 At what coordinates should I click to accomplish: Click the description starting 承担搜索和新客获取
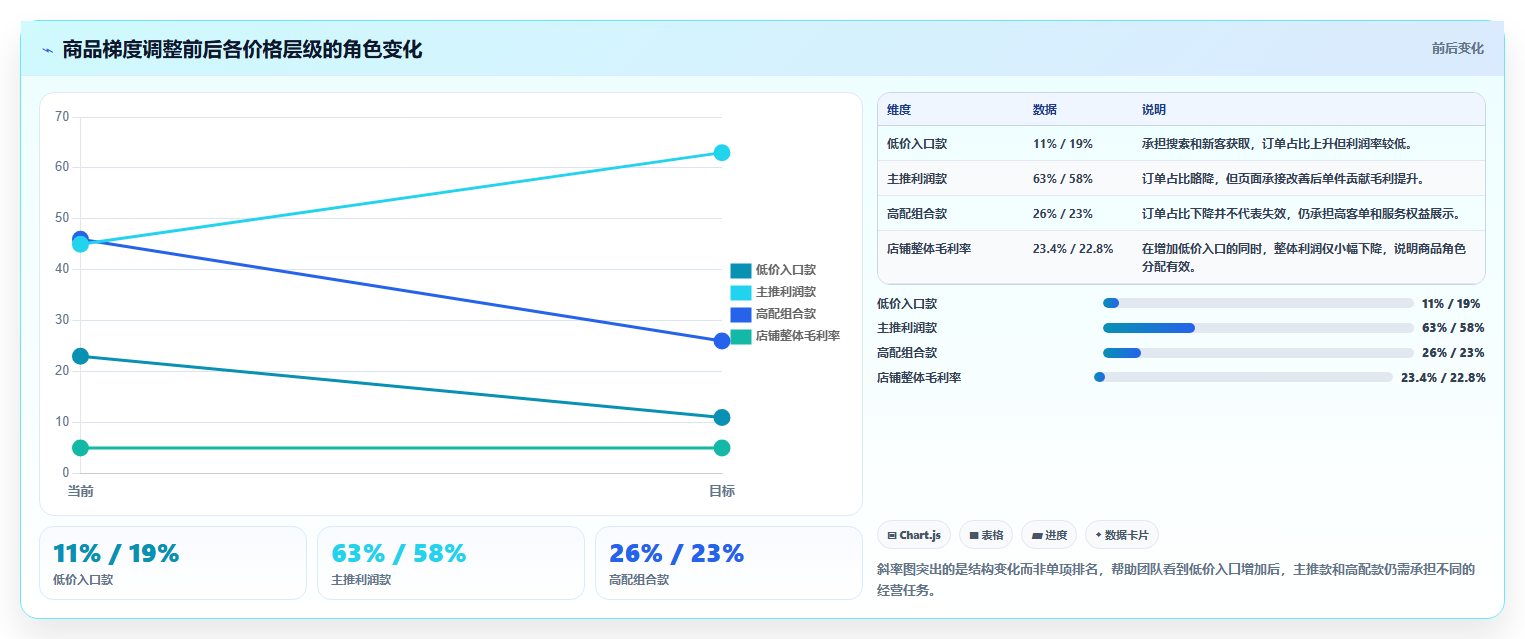1277,144
